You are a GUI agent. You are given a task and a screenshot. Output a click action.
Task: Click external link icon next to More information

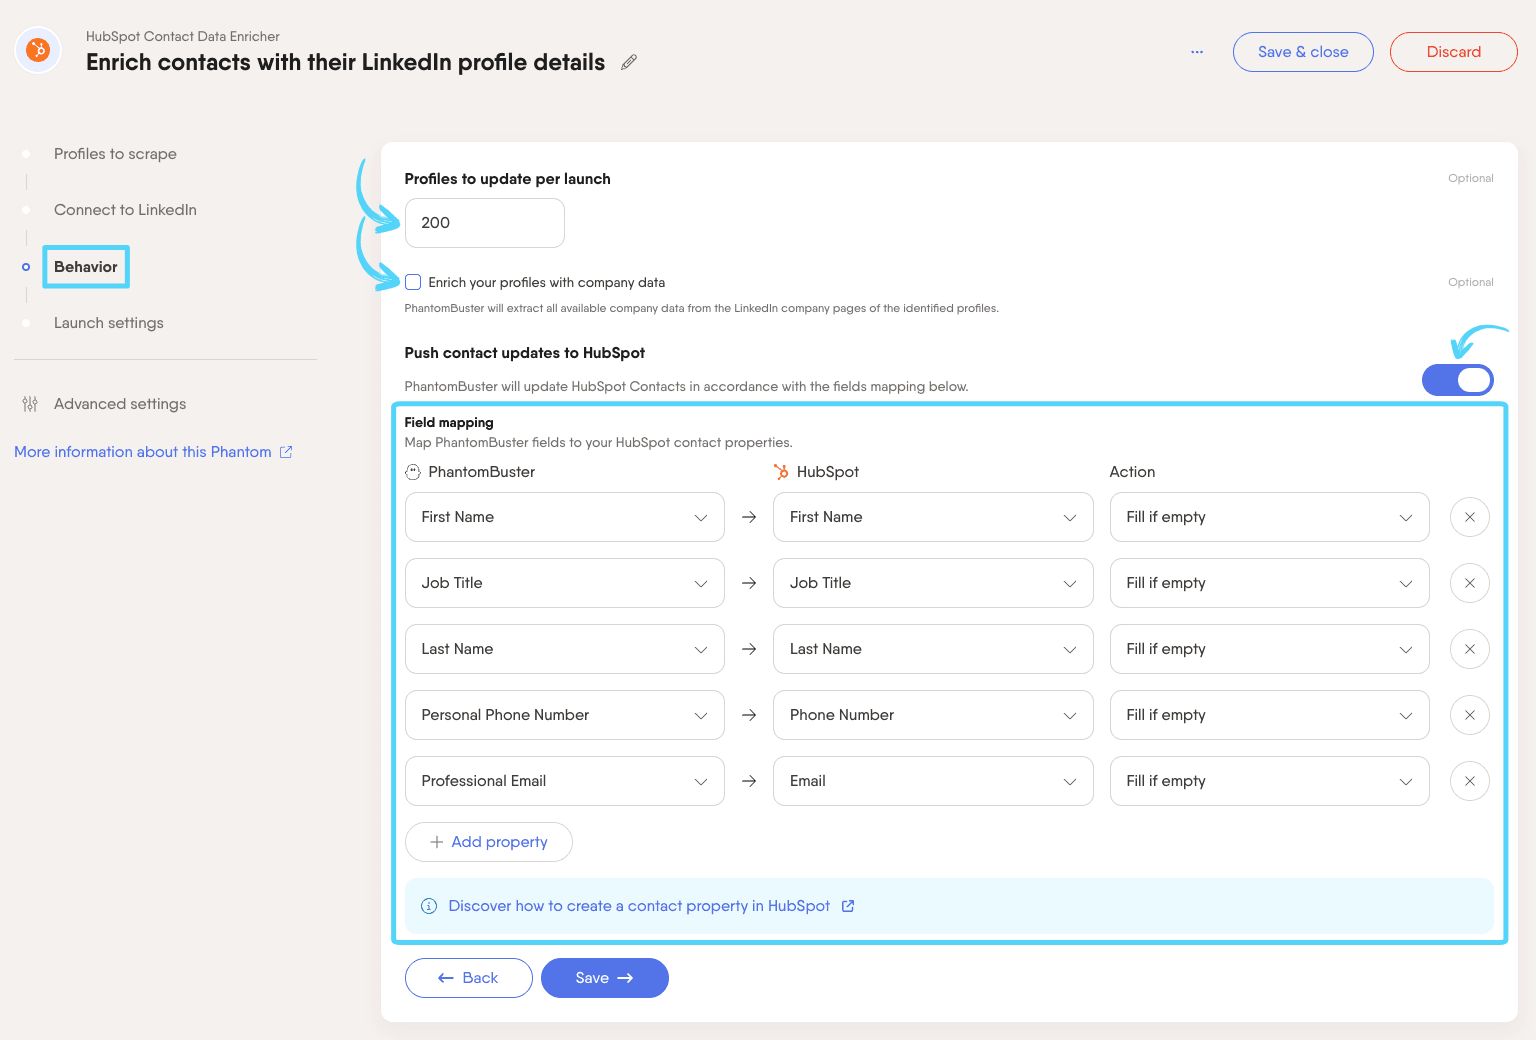pyautogui.click(x=286, y=452)
